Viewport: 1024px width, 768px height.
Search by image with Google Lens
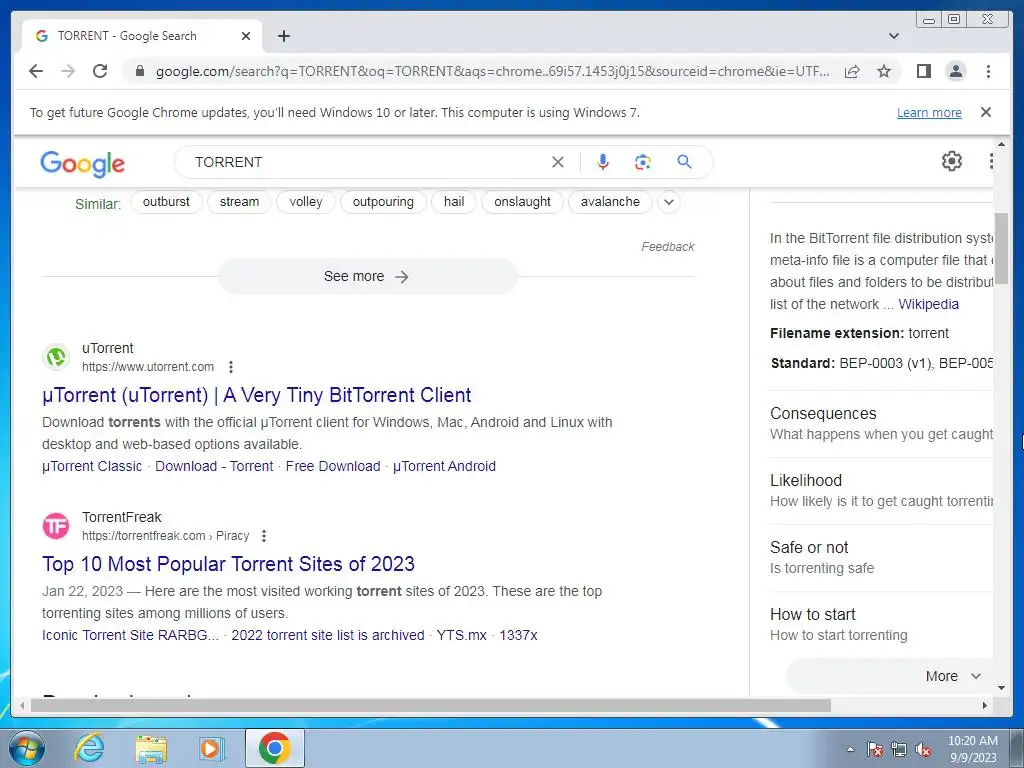click(x=643, y=162)
